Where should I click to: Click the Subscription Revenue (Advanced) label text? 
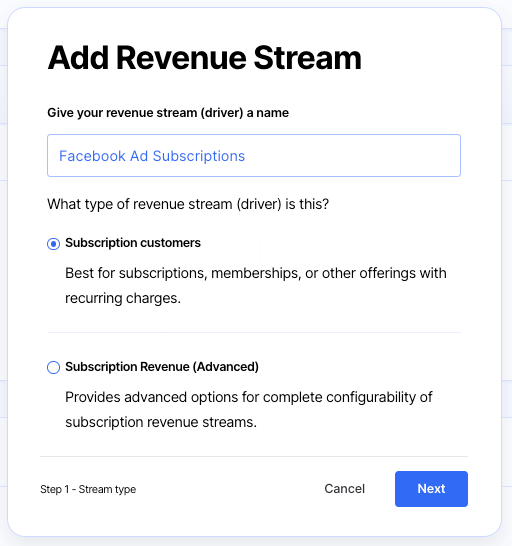click(162, 367)
